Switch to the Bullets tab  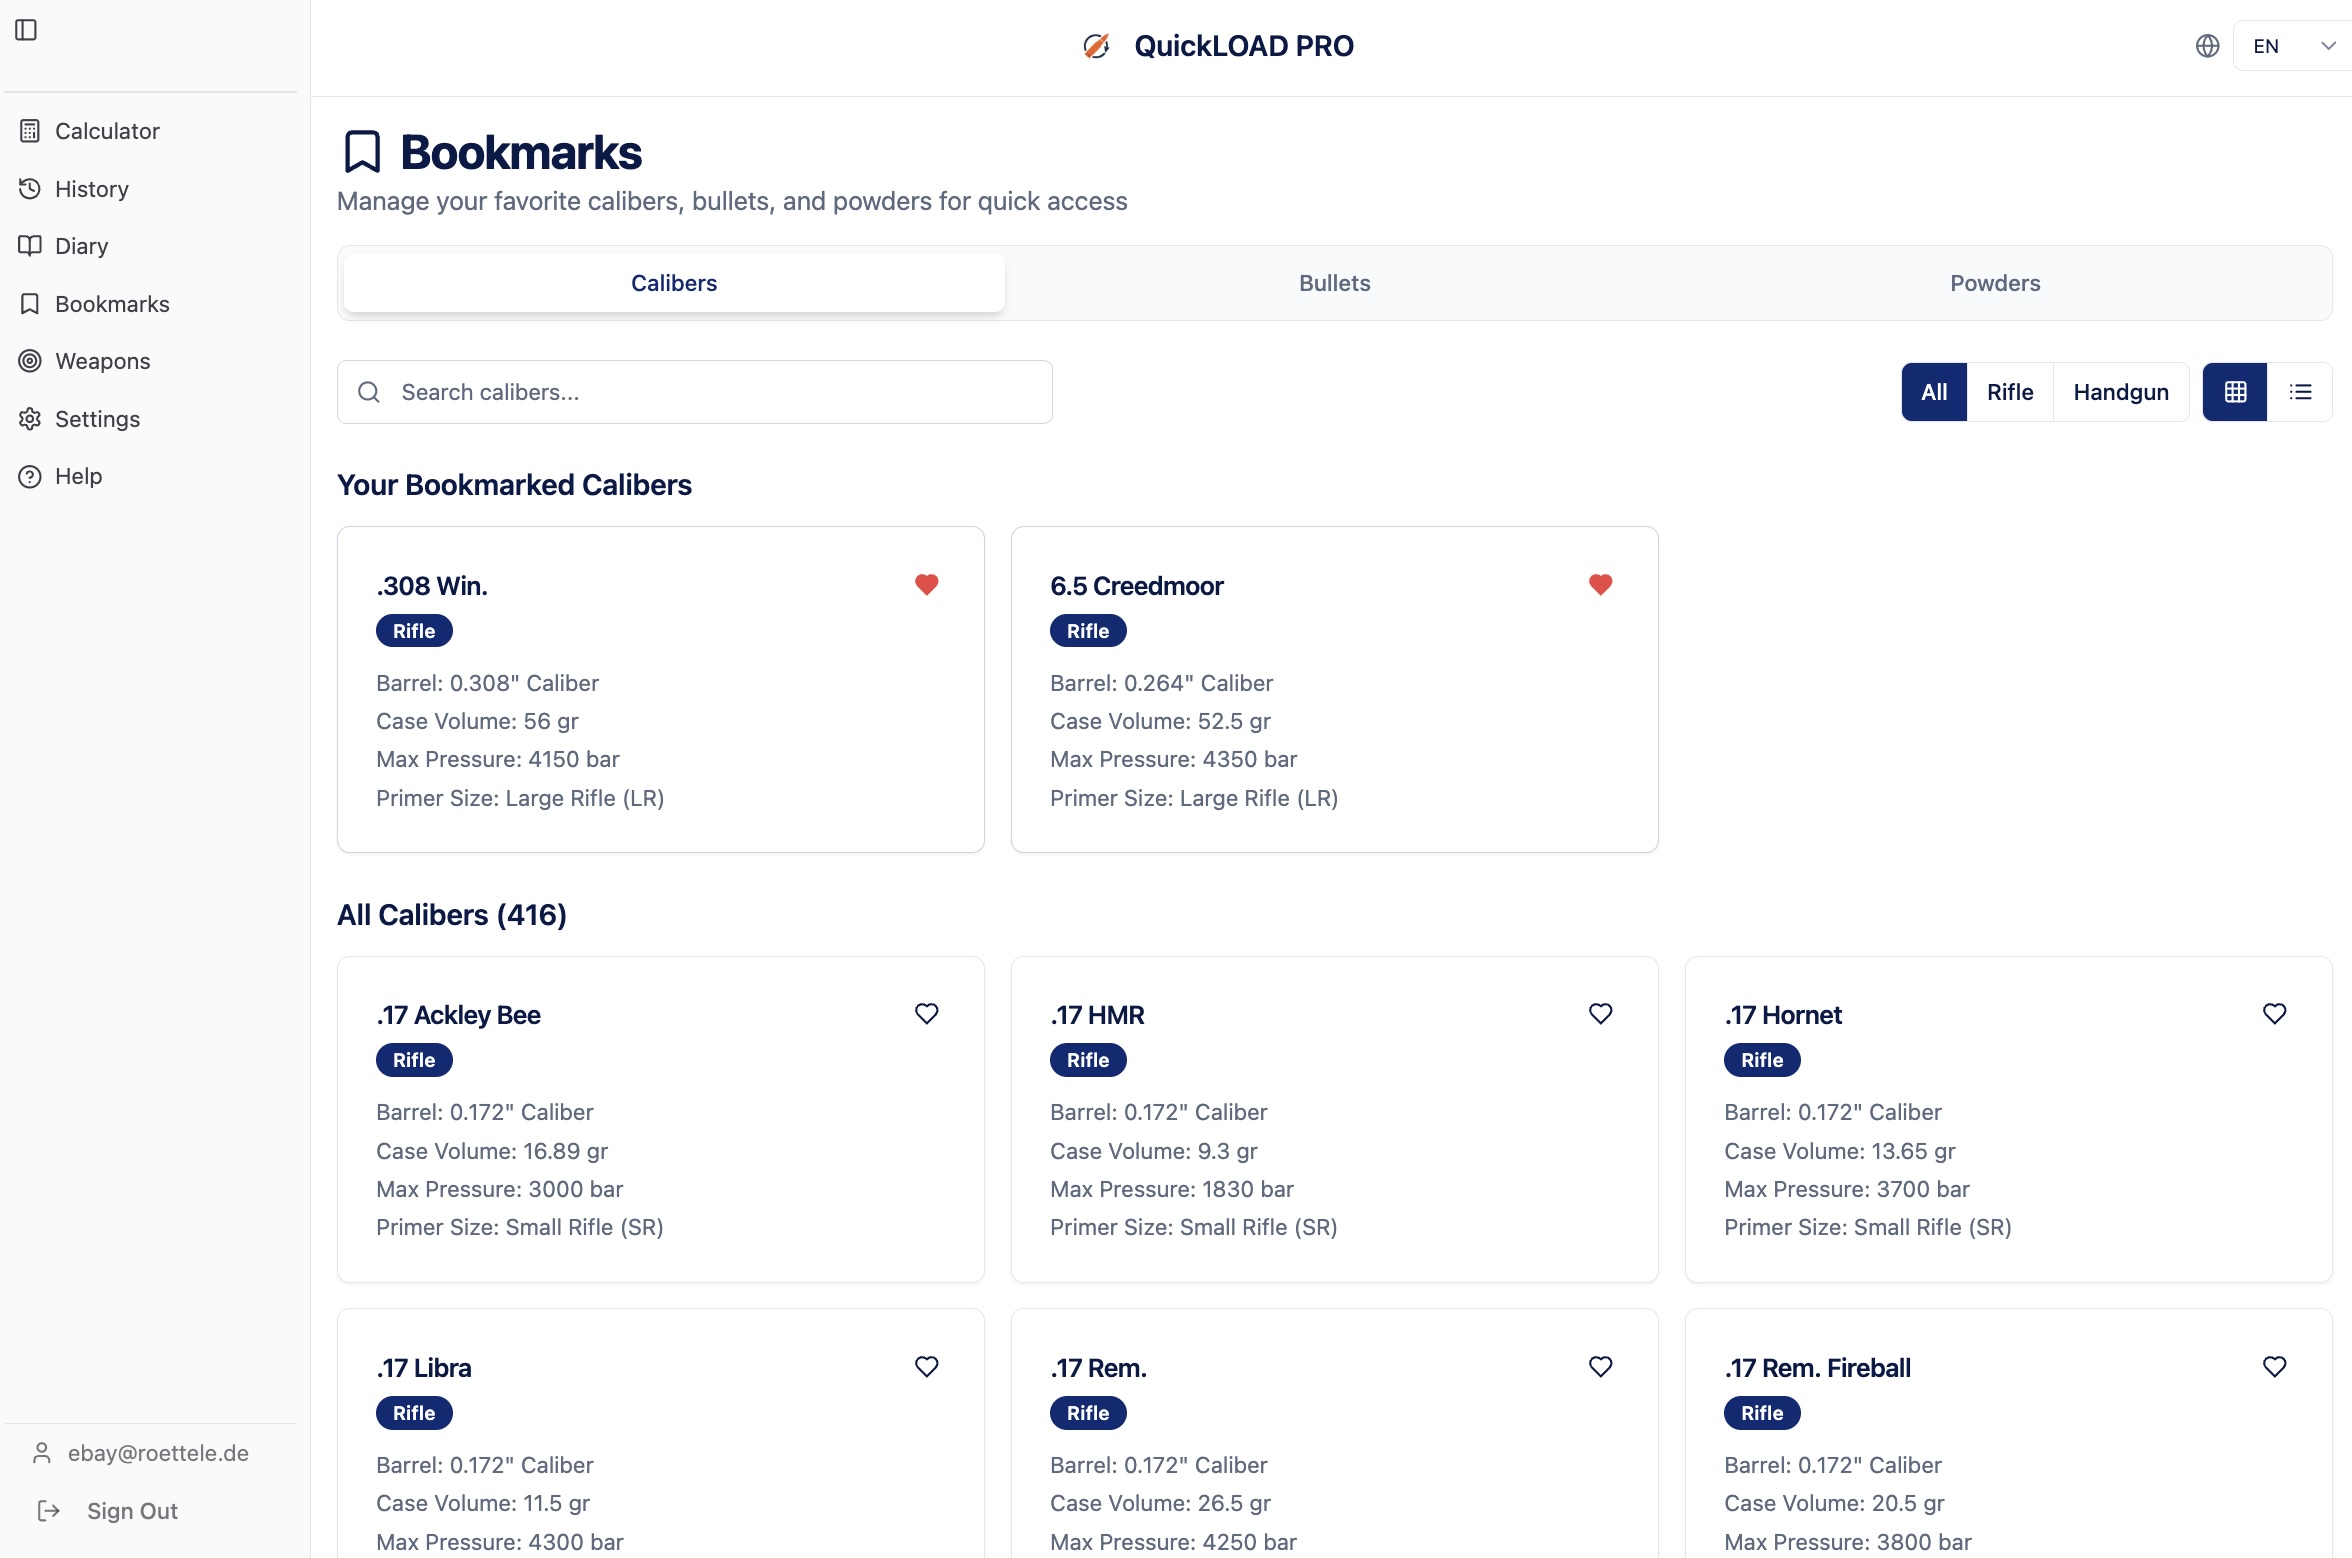1334,283
